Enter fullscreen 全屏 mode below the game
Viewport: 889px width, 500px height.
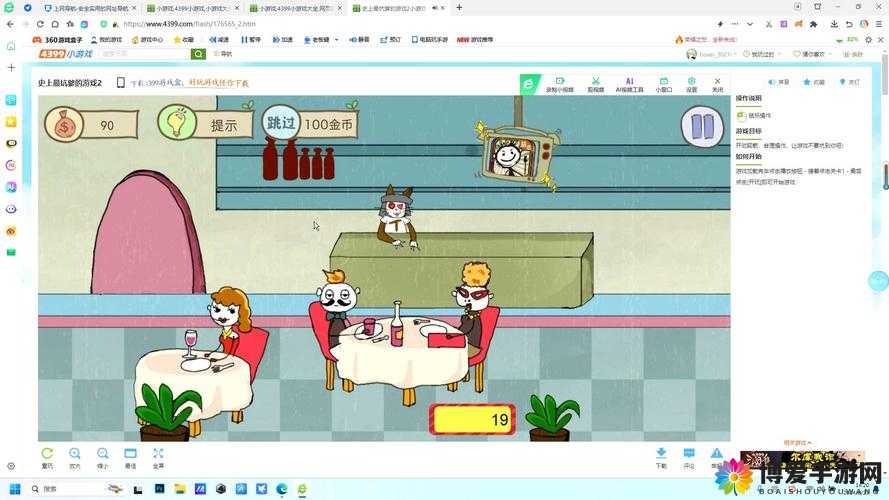(x=158, y=457)
